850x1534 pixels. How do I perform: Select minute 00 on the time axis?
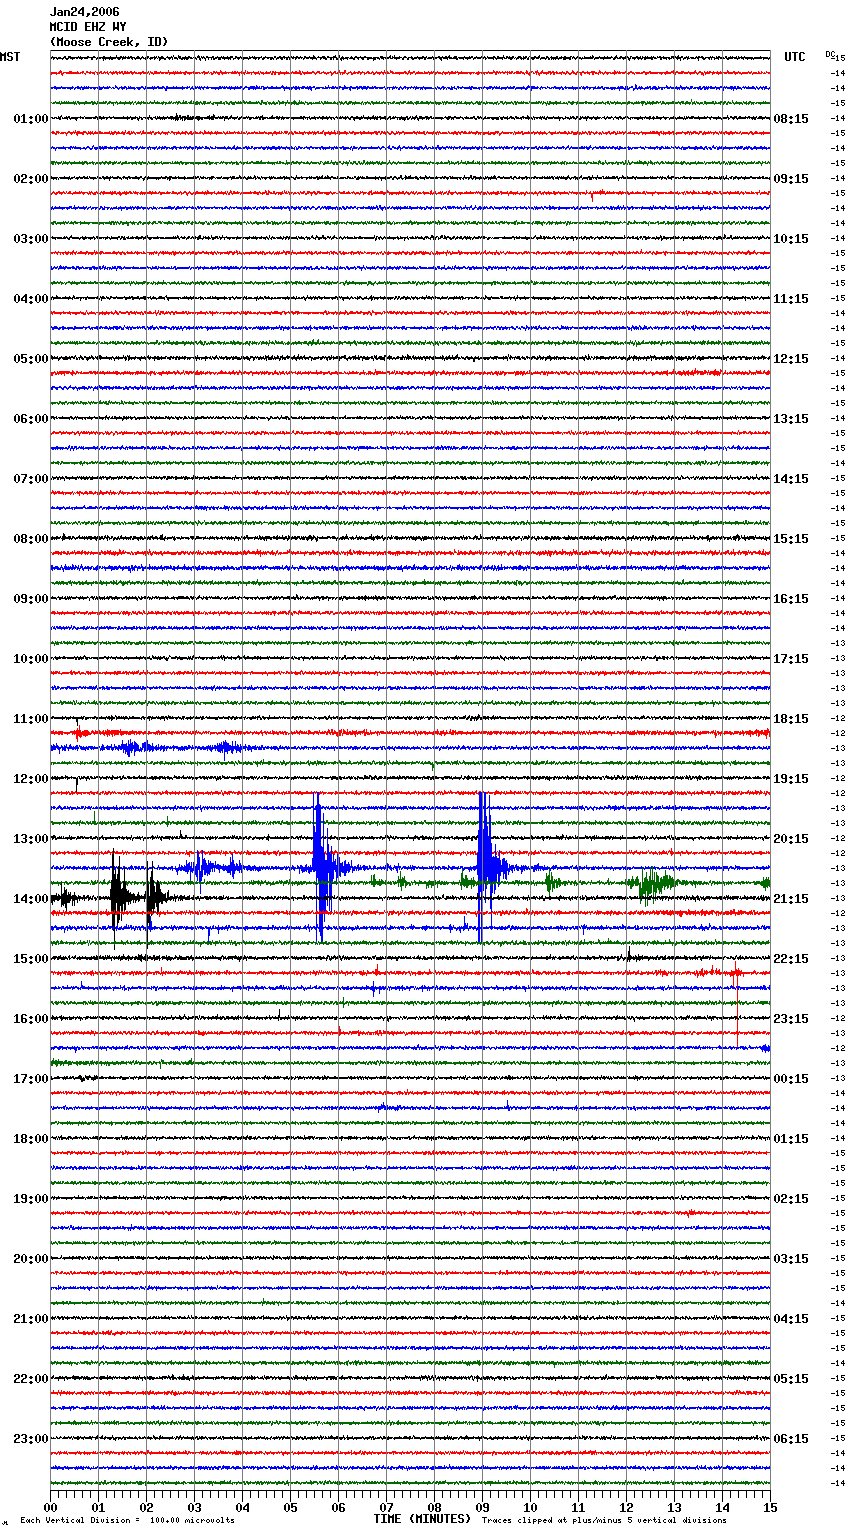(x=51, y=1507)
